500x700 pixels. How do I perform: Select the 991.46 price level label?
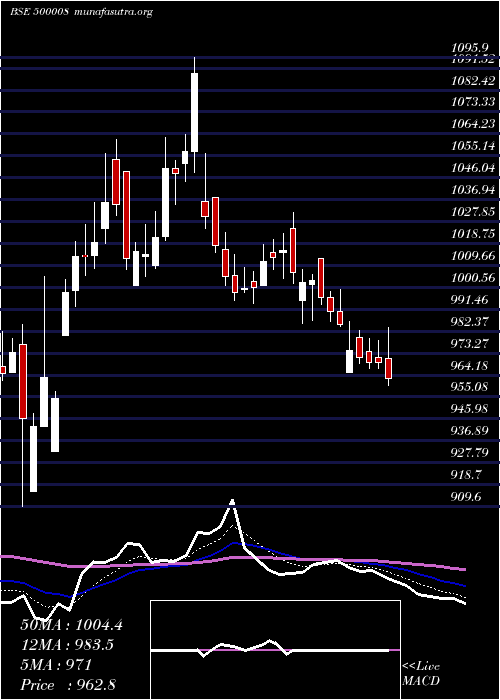pos(470,300)
